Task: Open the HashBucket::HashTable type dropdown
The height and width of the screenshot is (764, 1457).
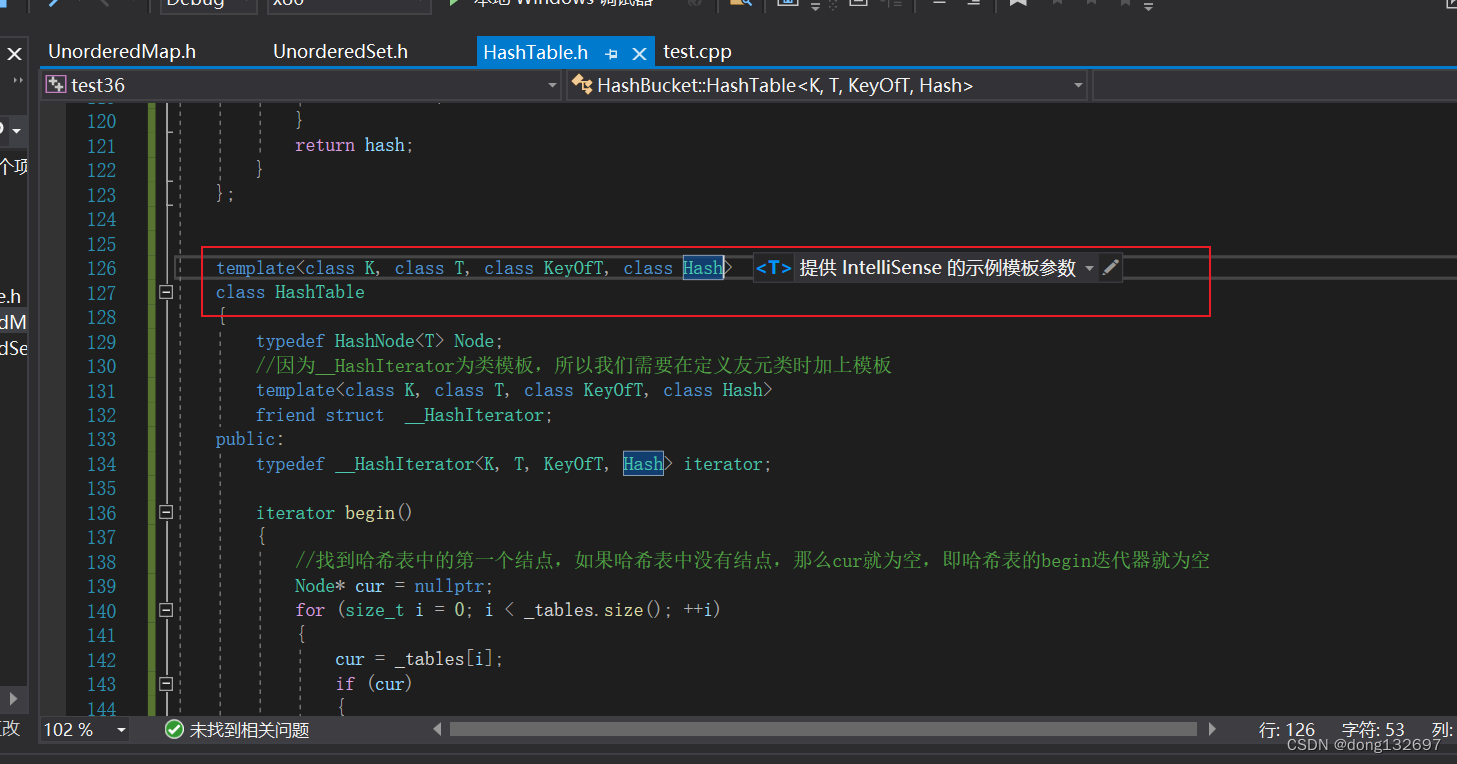Action: [1078, 86]
